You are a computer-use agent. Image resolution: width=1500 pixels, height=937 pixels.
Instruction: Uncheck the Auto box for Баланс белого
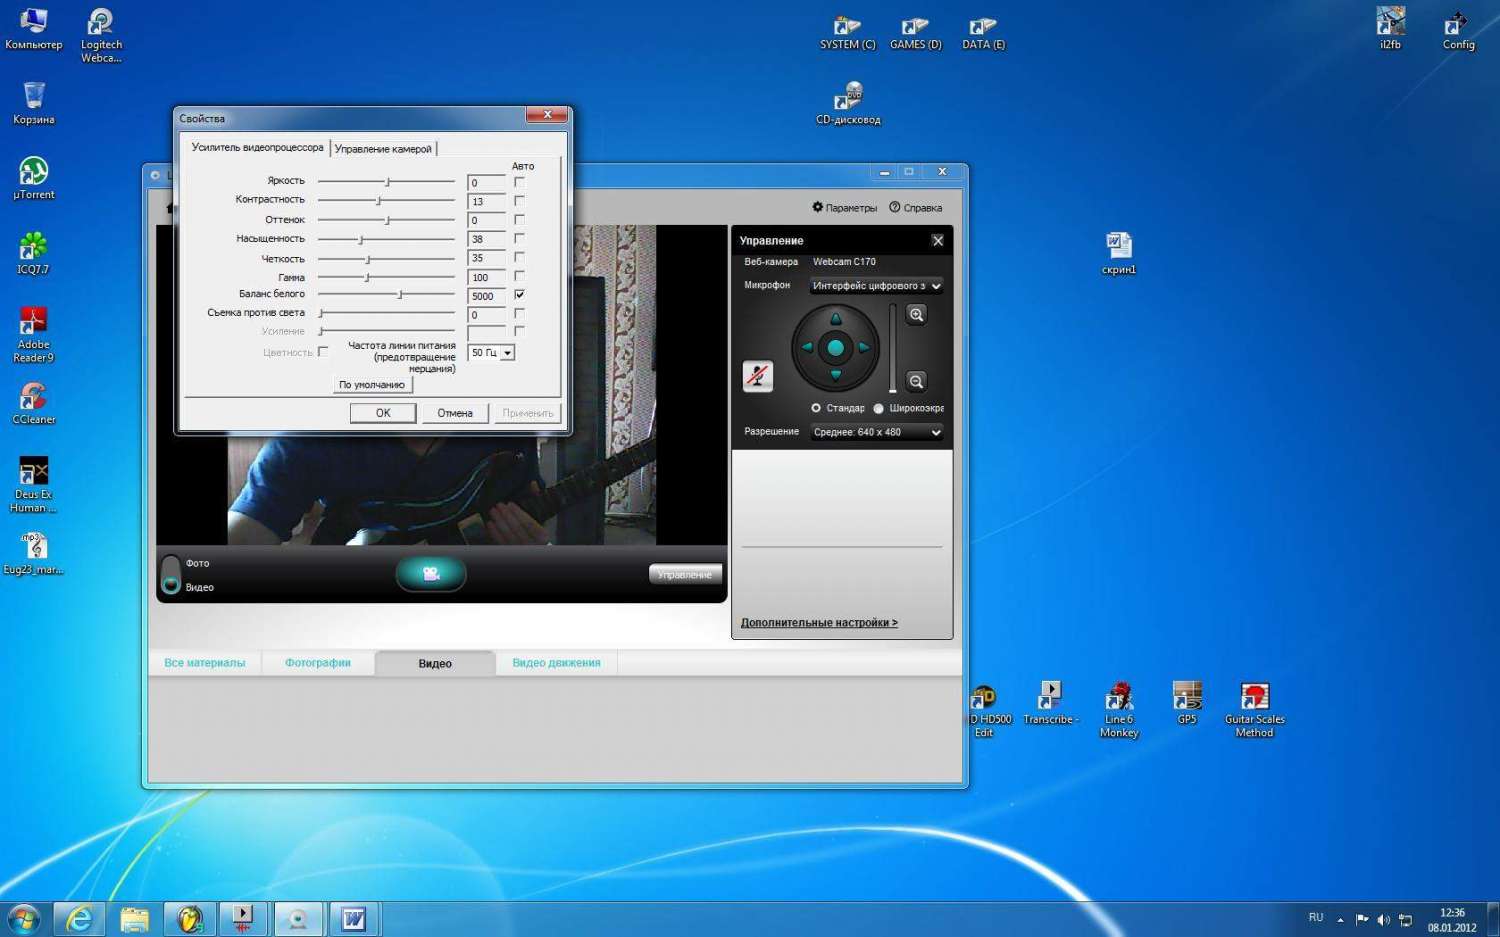click(519, 294)
